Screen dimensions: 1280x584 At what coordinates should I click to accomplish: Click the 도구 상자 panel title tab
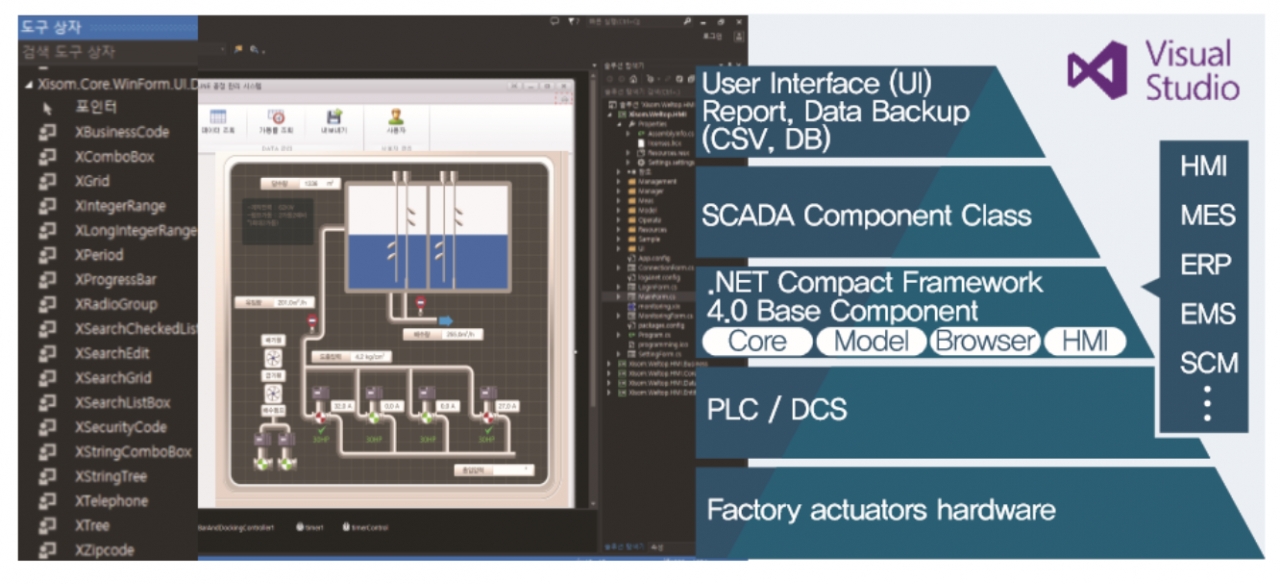point(52,27)
